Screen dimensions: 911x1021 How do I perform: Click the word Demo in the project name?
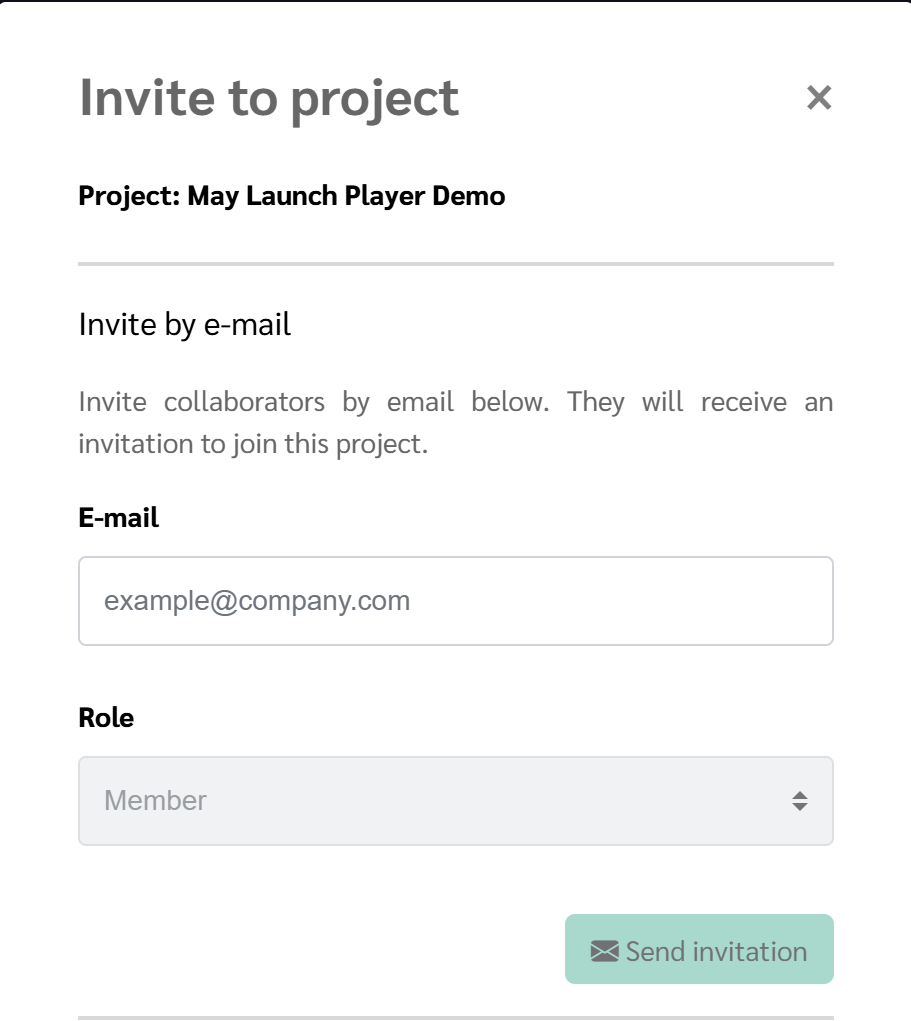coord(469,196)
